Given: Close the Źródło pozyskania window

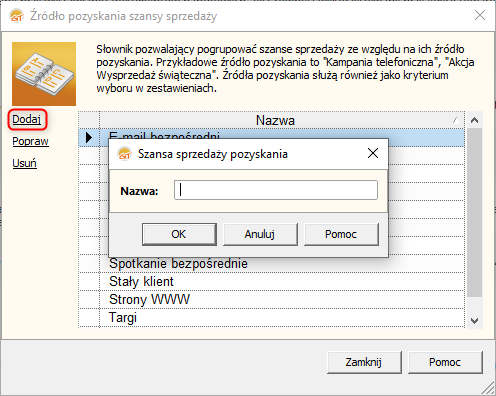Looking at the screenshot, I should pyautogui.click(x=480, y=15).
